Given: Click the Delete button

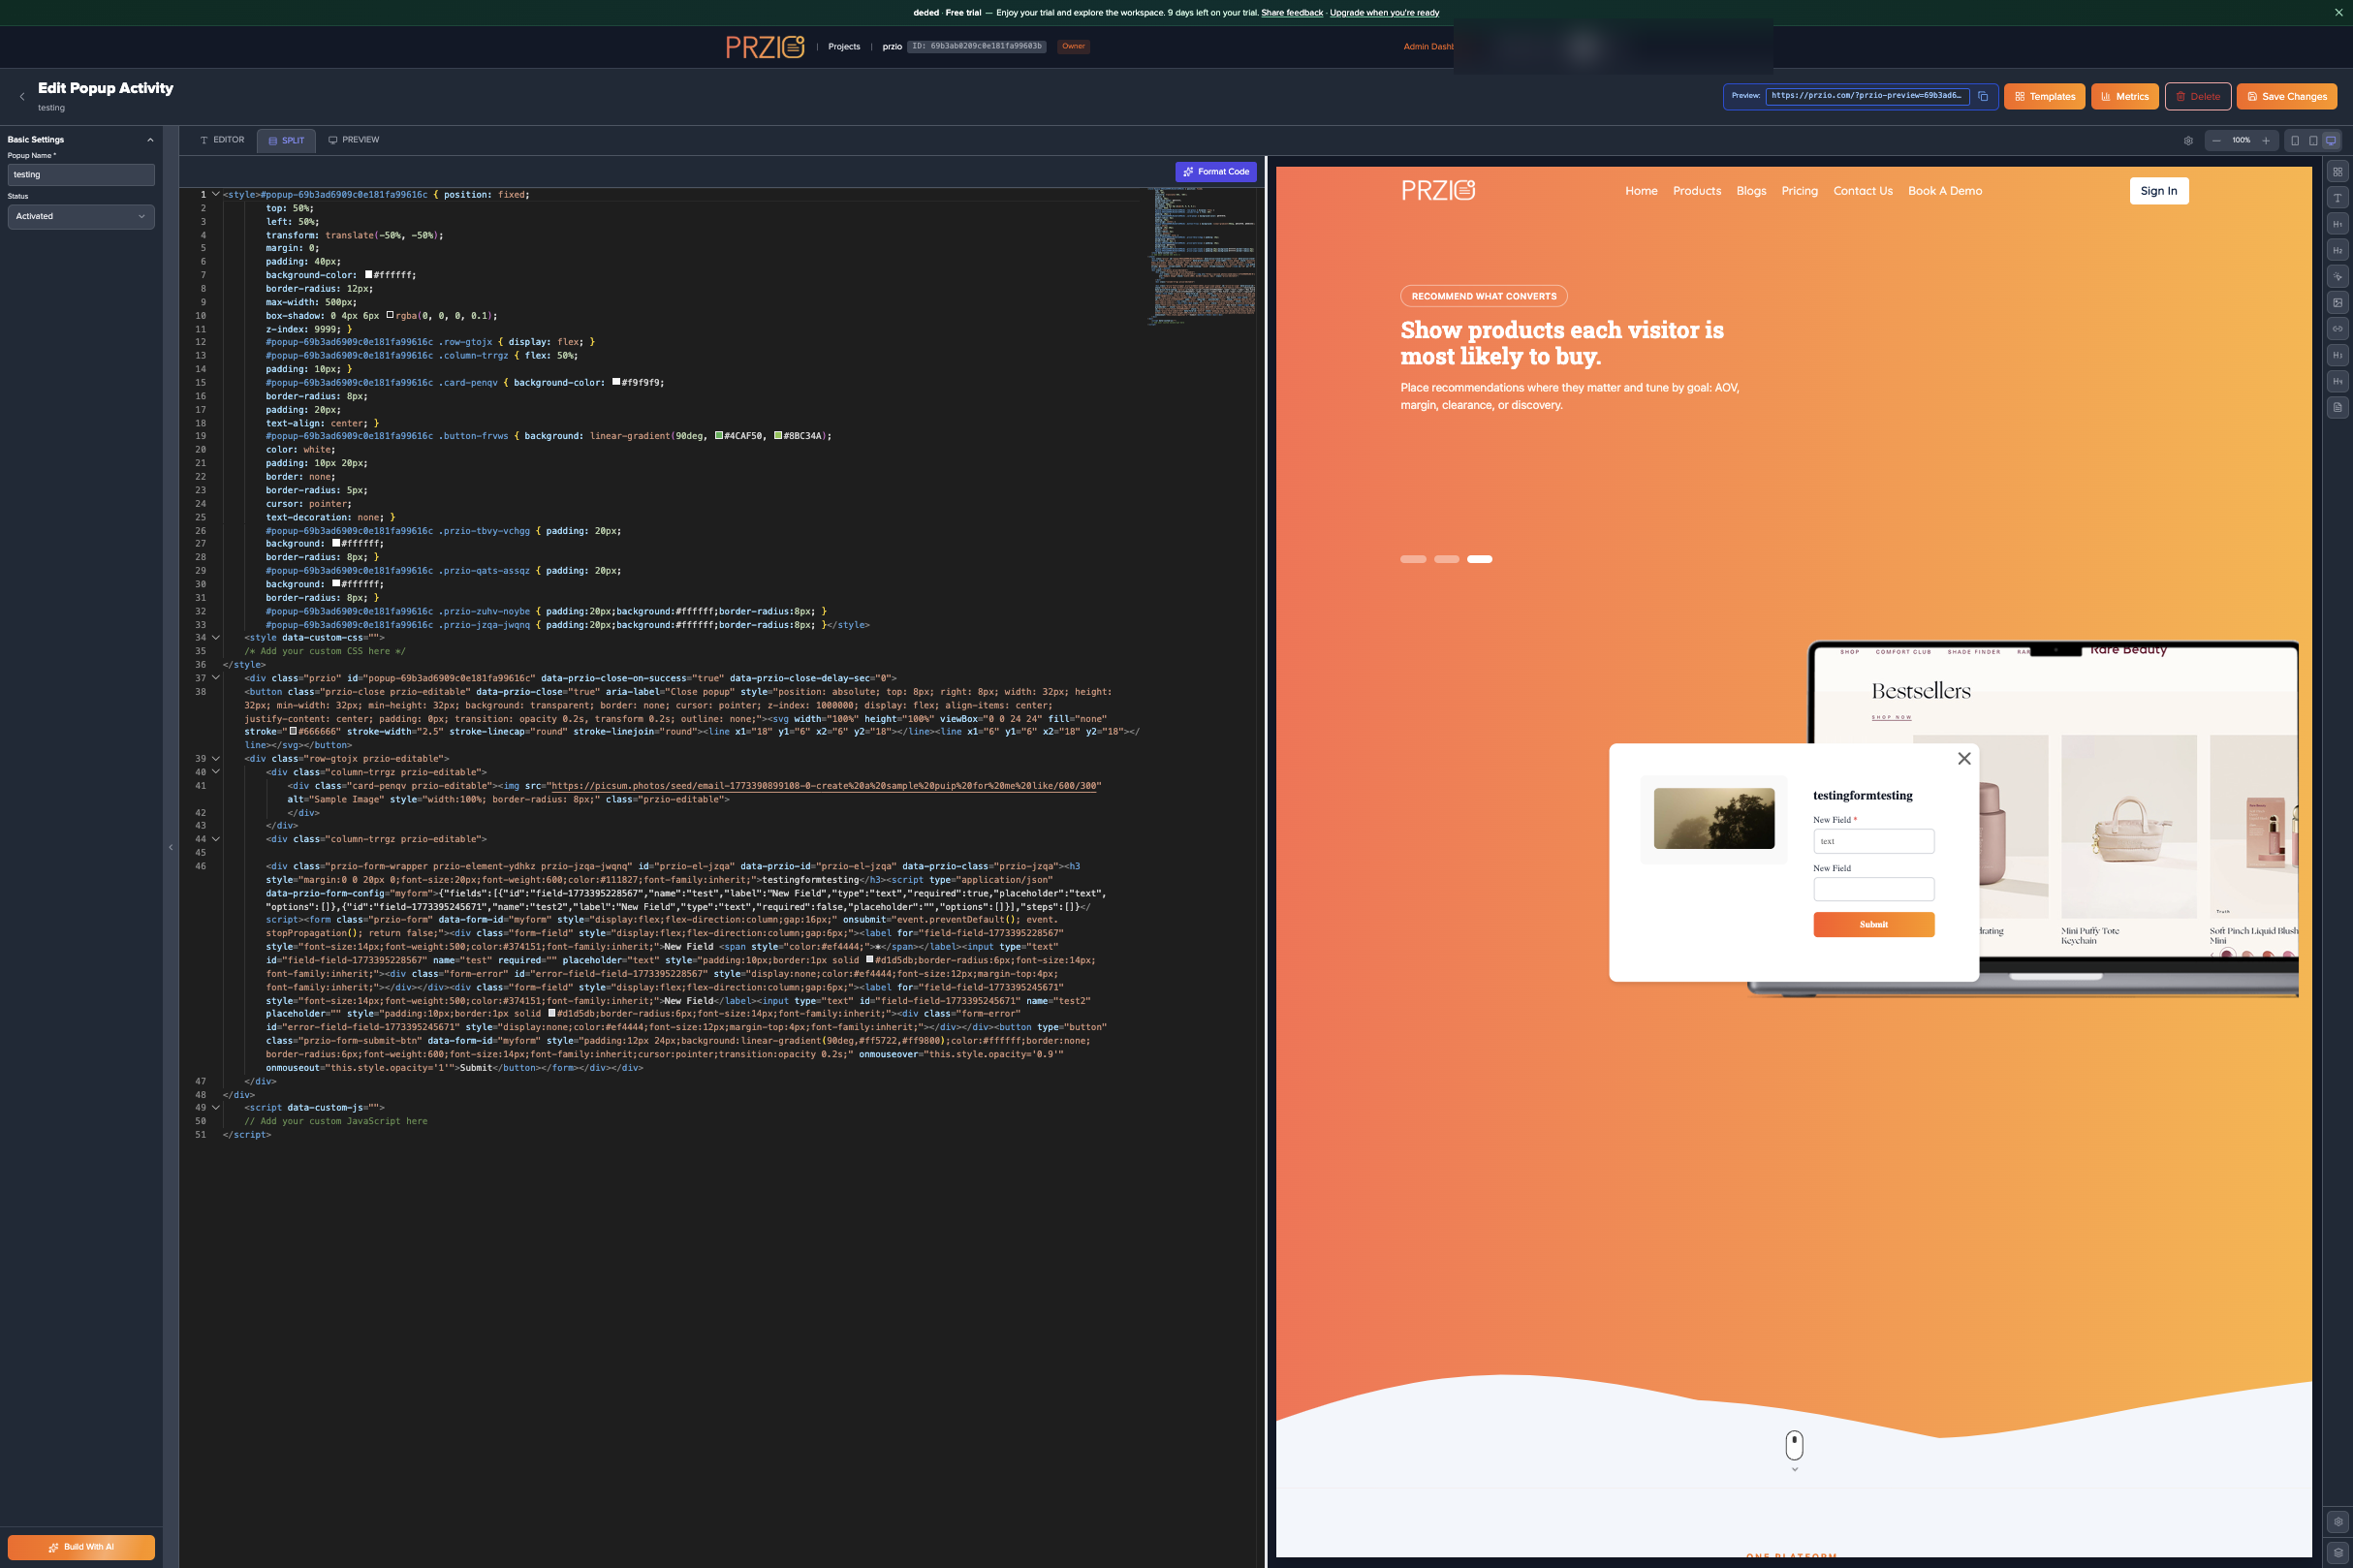Looking at the screenshot, I should 2198,97.
